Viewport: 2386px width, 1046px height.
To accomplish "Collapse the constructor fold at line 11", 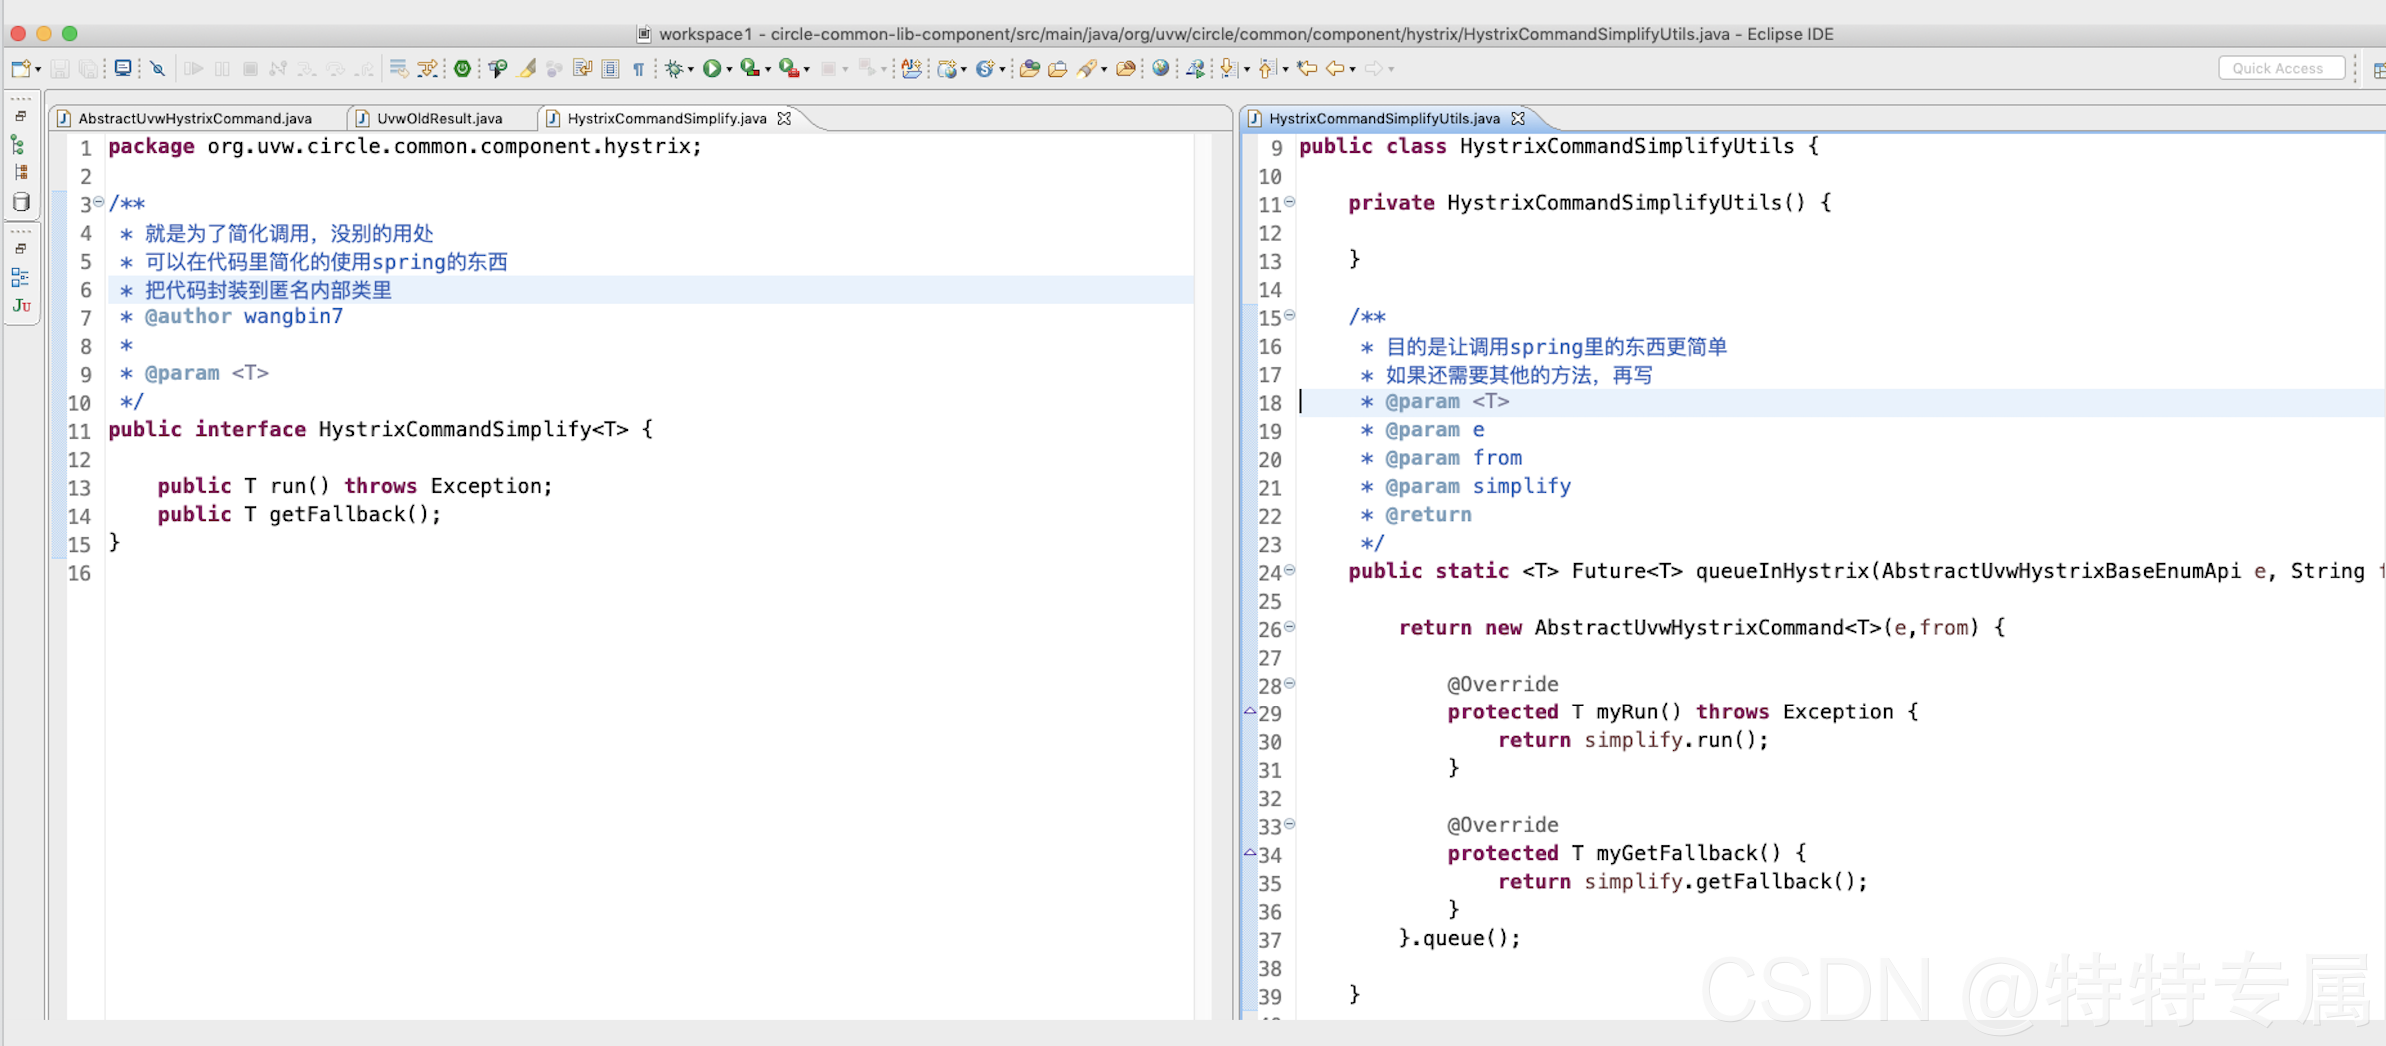I will click(x=1290, y=202).
